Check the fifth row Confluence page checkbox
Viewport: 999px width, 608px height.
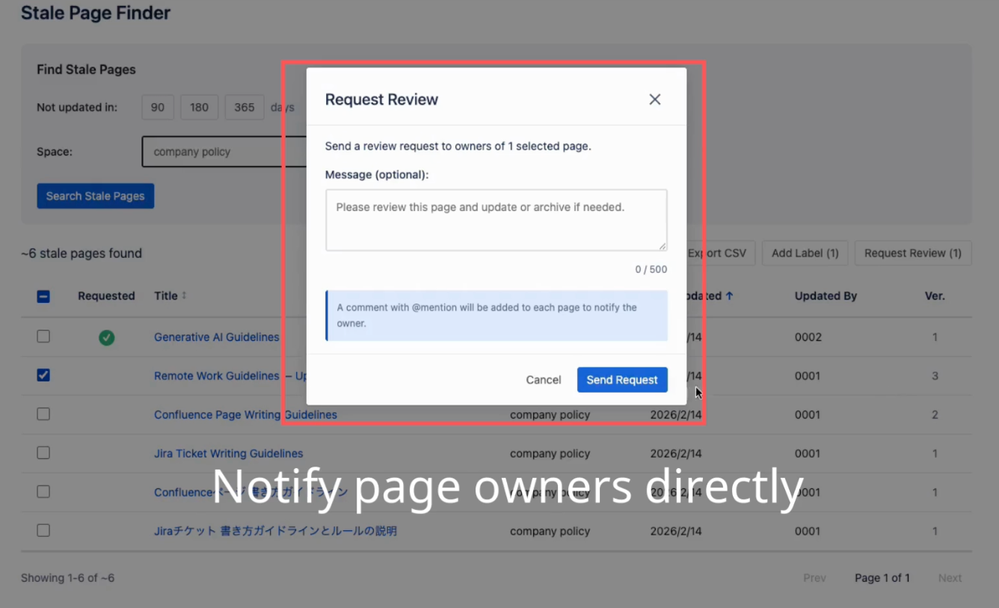pos(43,492)
